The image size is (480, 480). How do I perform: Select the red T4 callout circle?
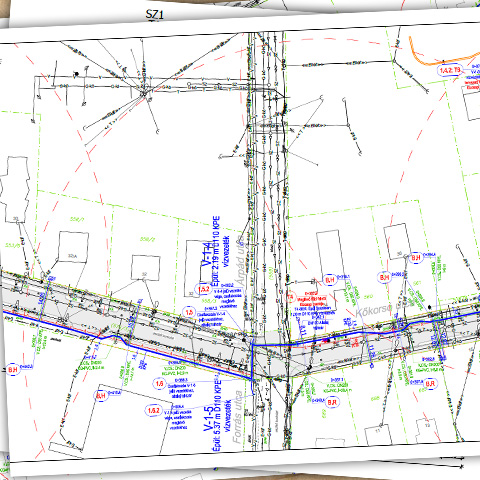pos(291,296)
